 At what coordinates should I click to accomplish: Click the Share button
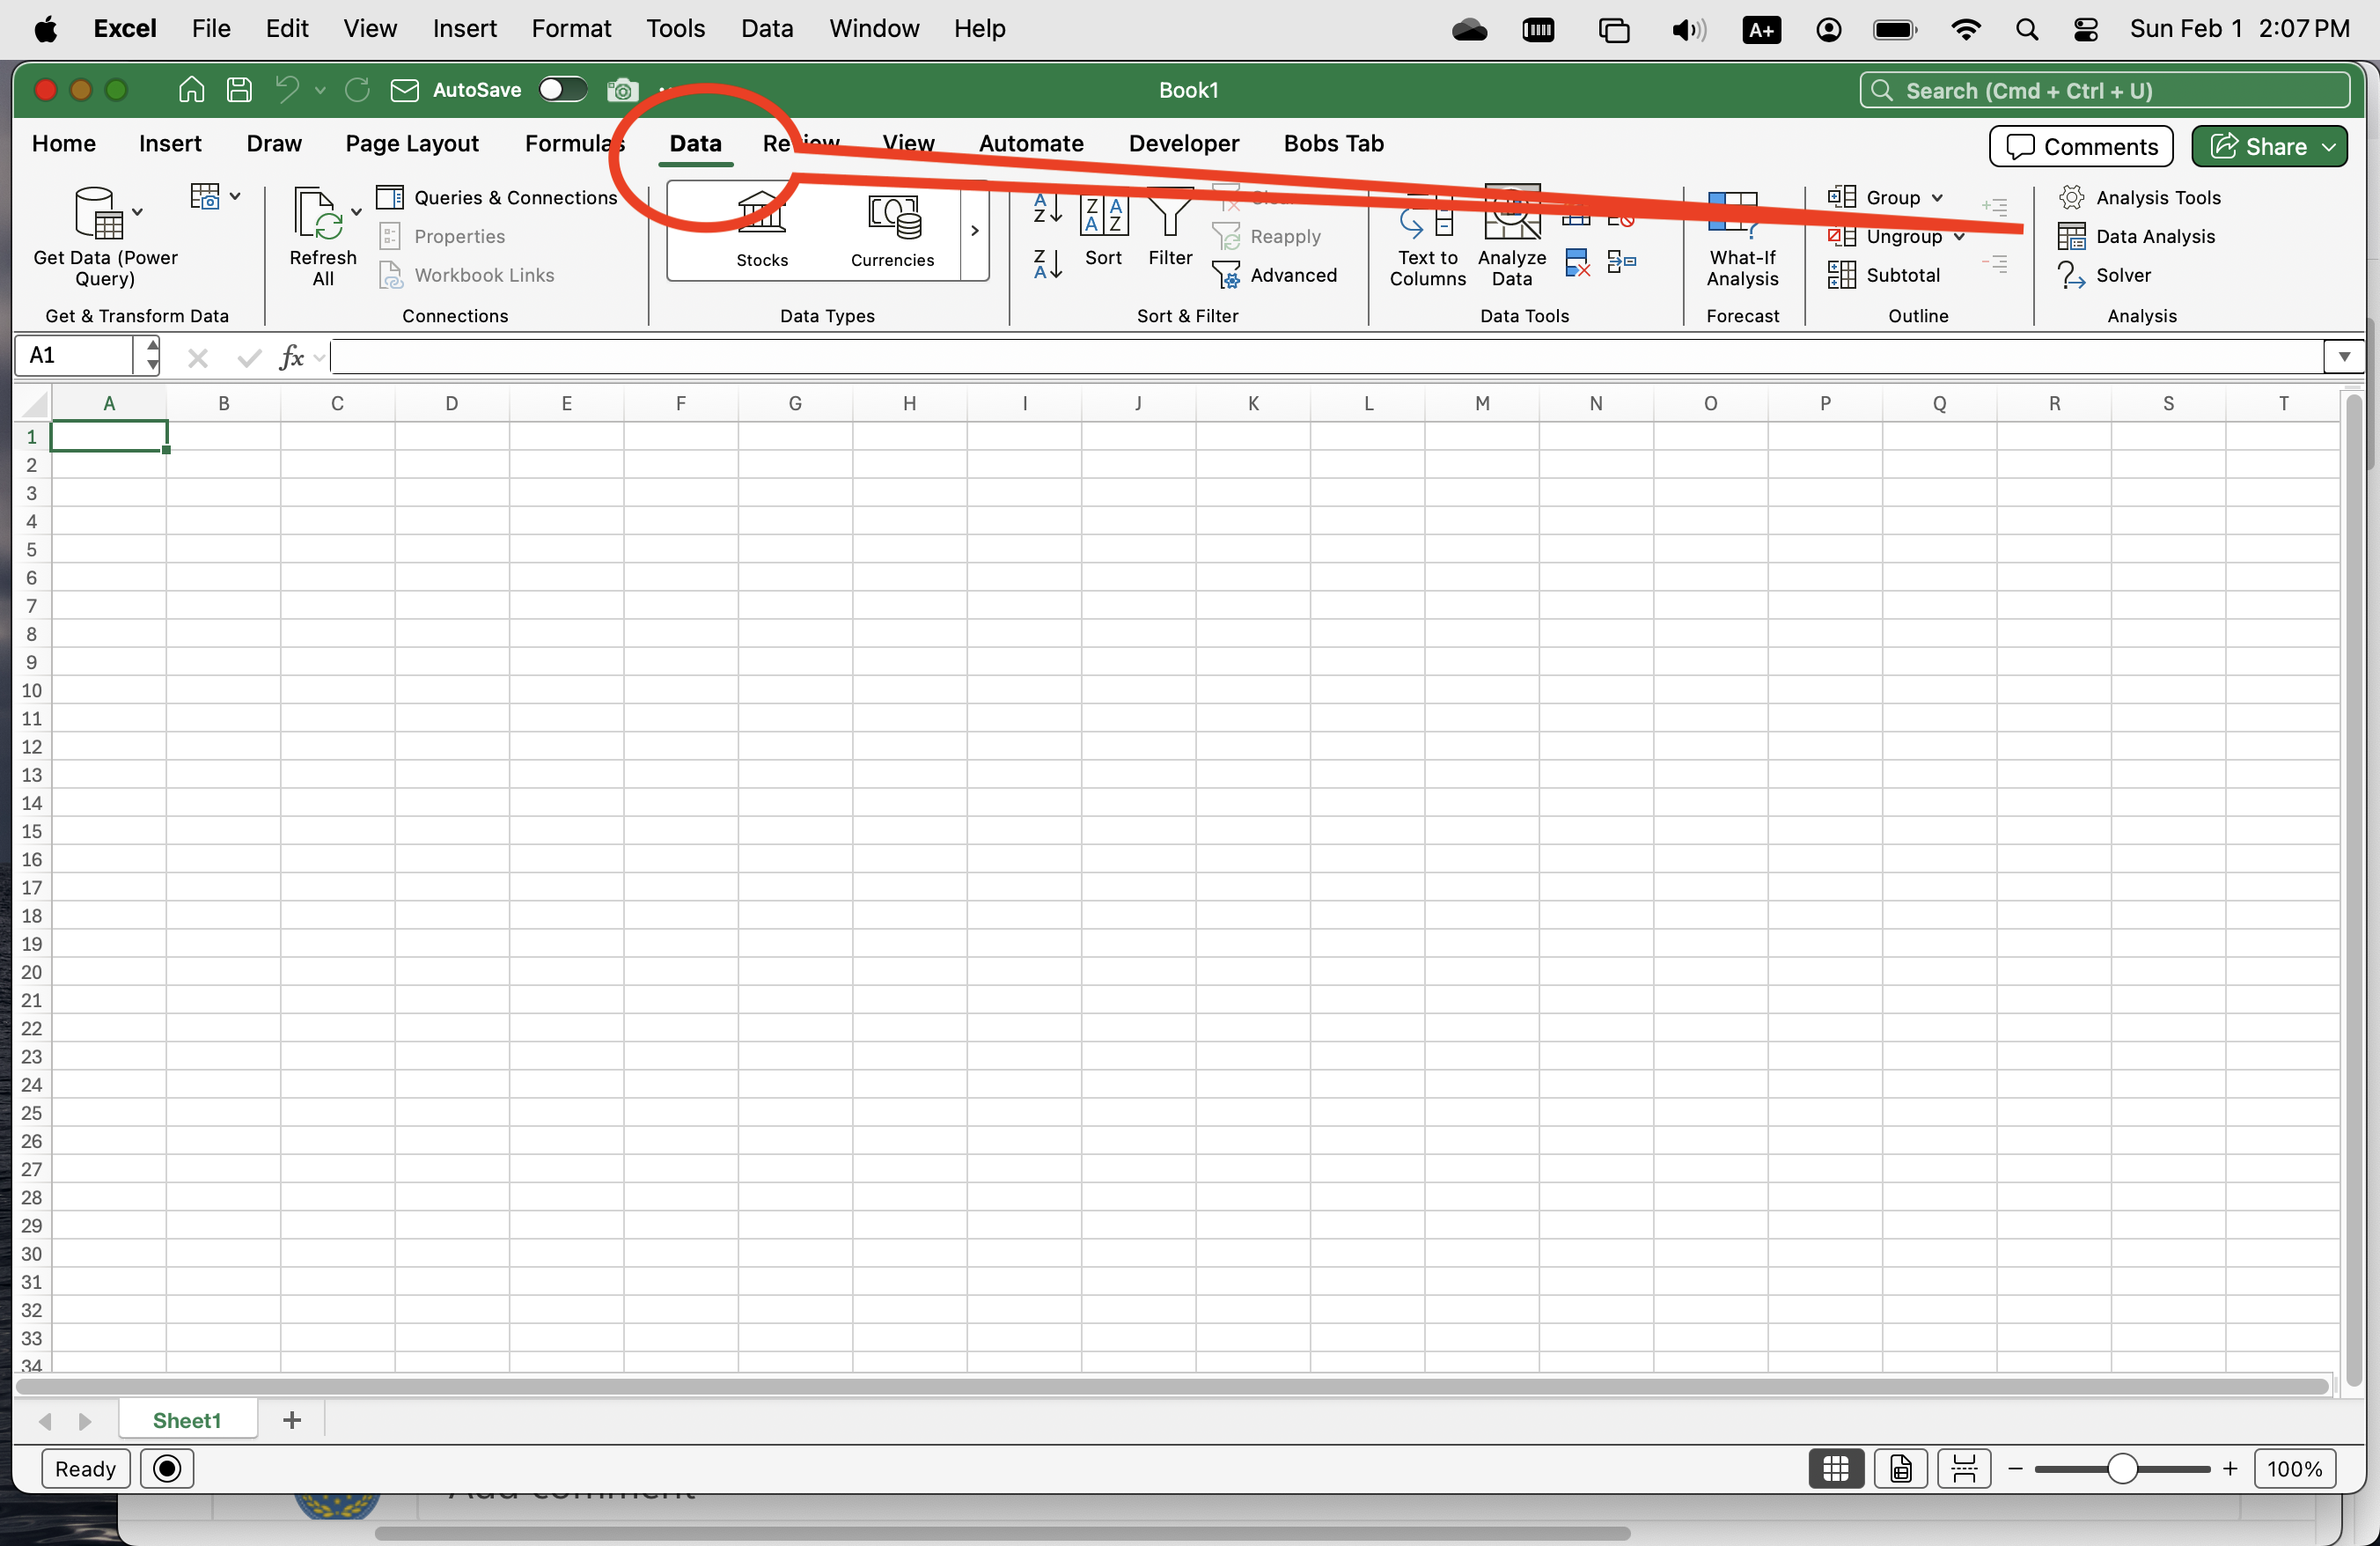pos(2269,147)
